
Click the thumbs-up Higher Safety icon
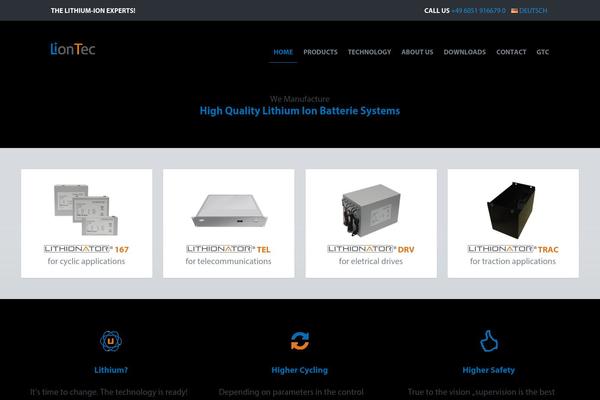point(489,341)
